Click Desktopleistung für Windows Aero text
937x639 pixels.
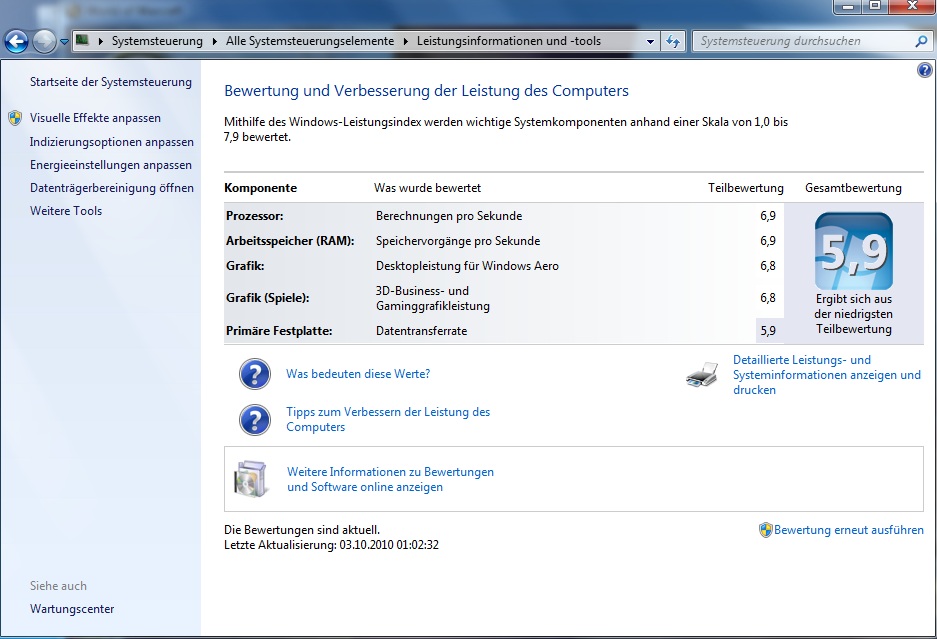(467, 266)
